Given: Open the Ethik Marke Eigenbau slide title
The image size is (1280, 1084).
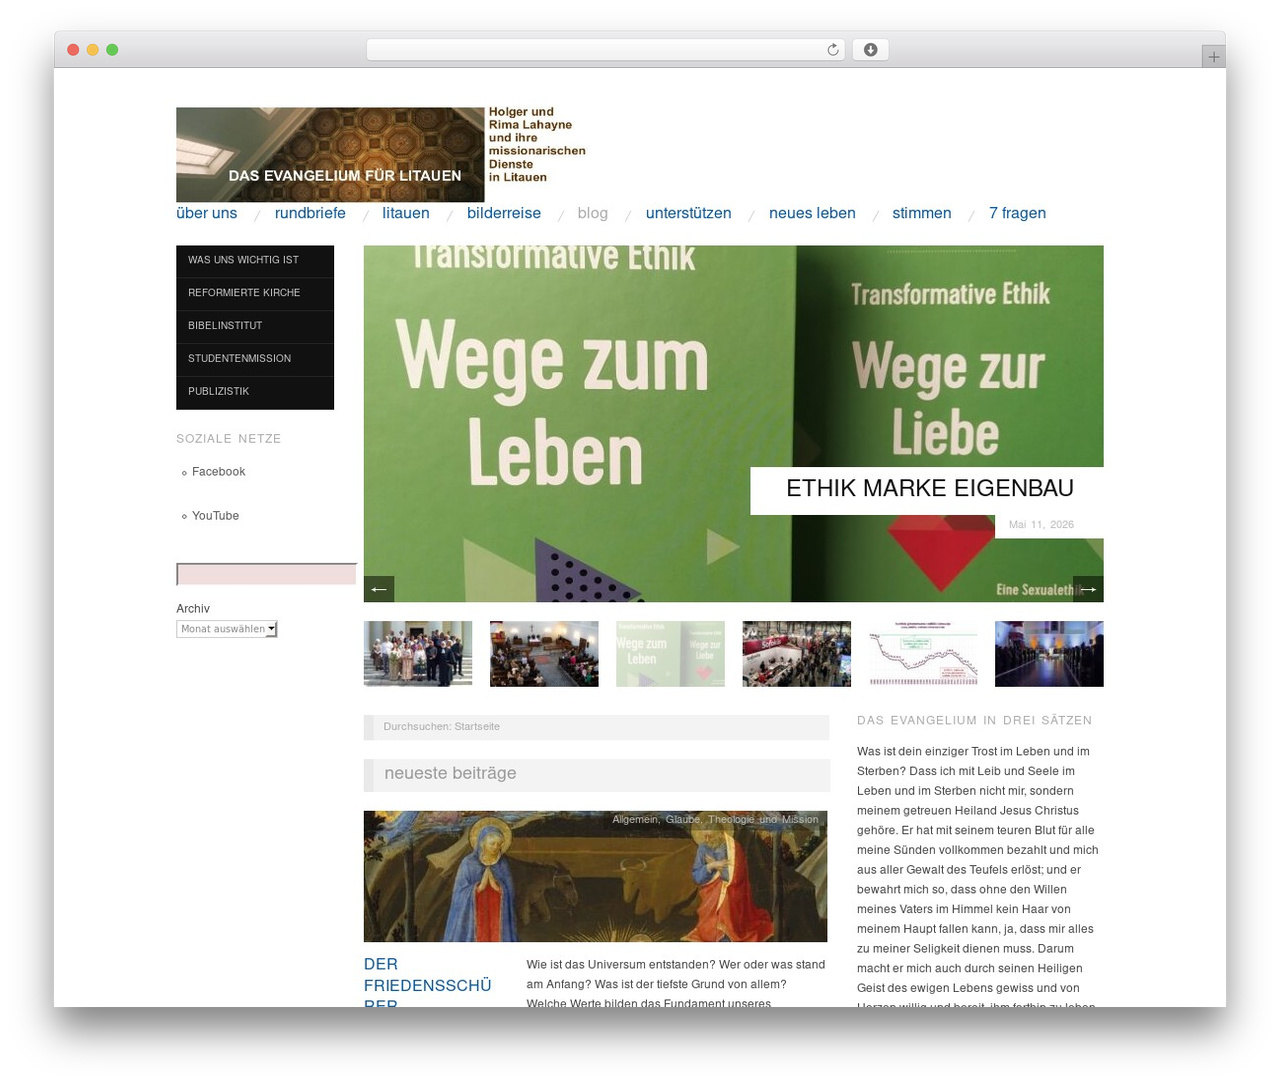Looking at the screenshot, I should point(930,488).
